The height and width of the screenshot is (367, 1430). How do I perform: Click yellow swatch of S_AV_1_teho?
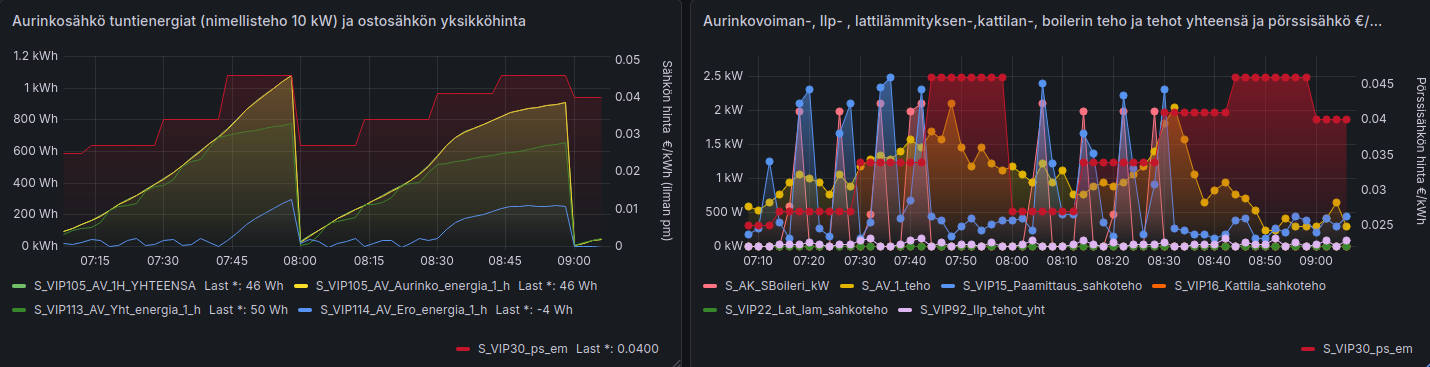pos(846,286)
